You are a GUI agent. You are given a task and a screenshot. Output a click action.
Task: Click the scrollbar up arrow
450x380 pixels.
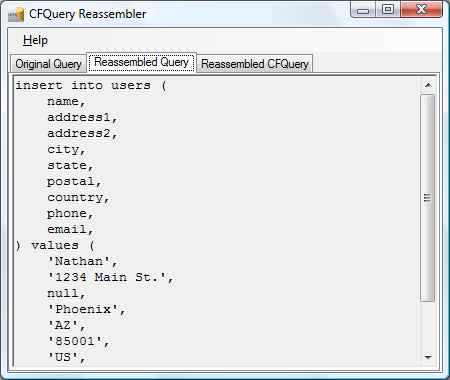pos(428,85)
